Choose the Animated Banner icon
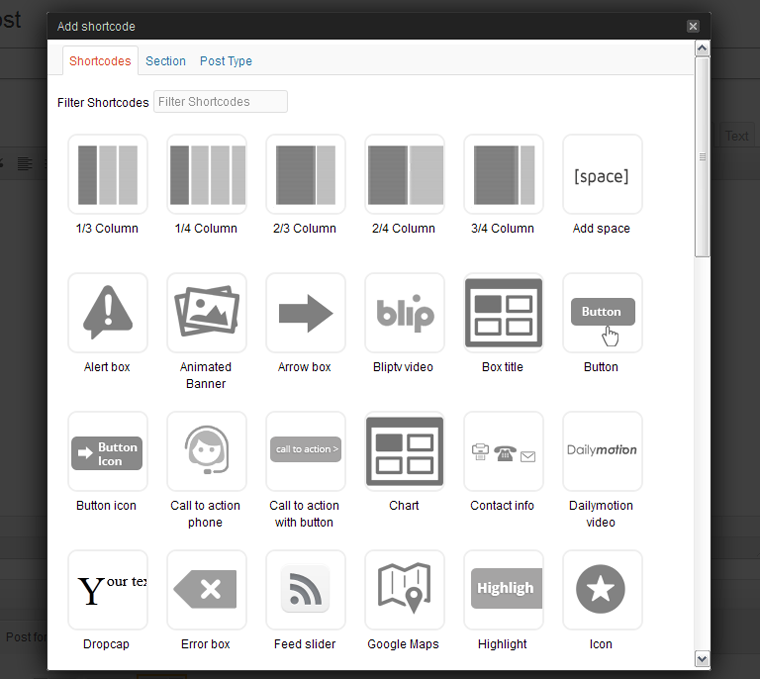 (x=206, y=313)
